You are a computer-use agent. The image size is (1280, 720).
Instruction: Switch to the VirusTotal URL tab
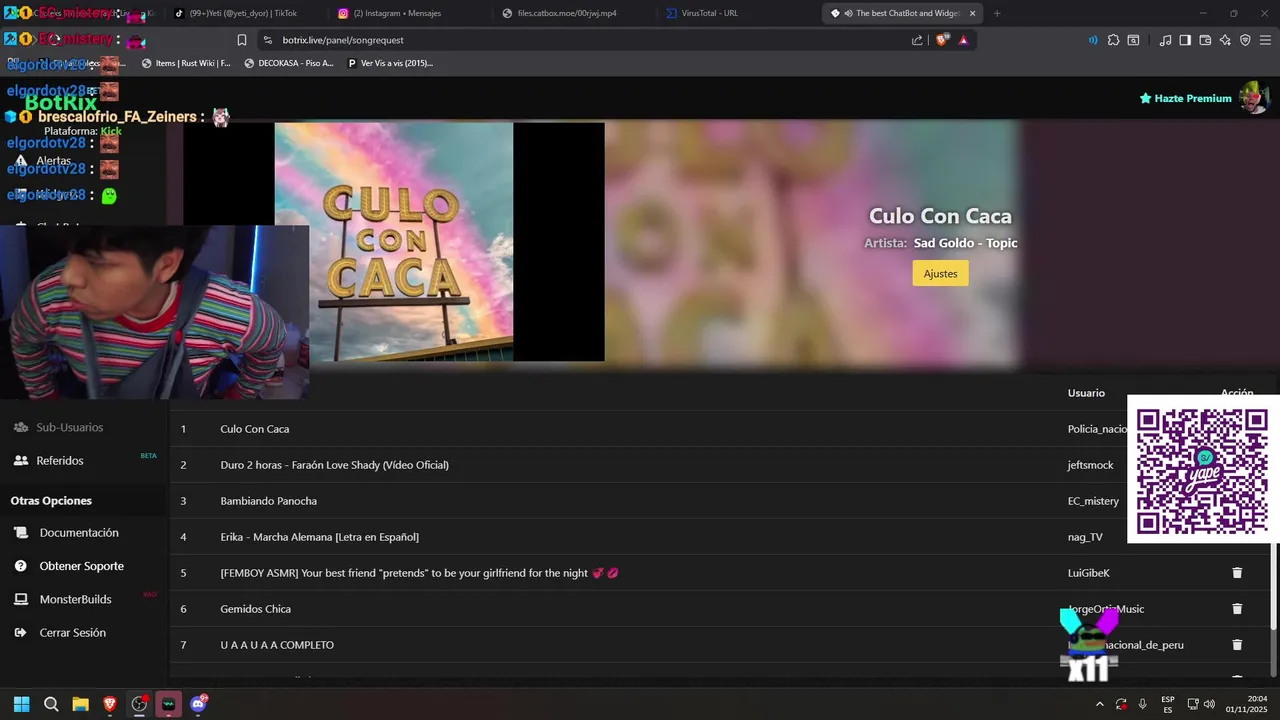pyautogui.click(x=733, y=13)
